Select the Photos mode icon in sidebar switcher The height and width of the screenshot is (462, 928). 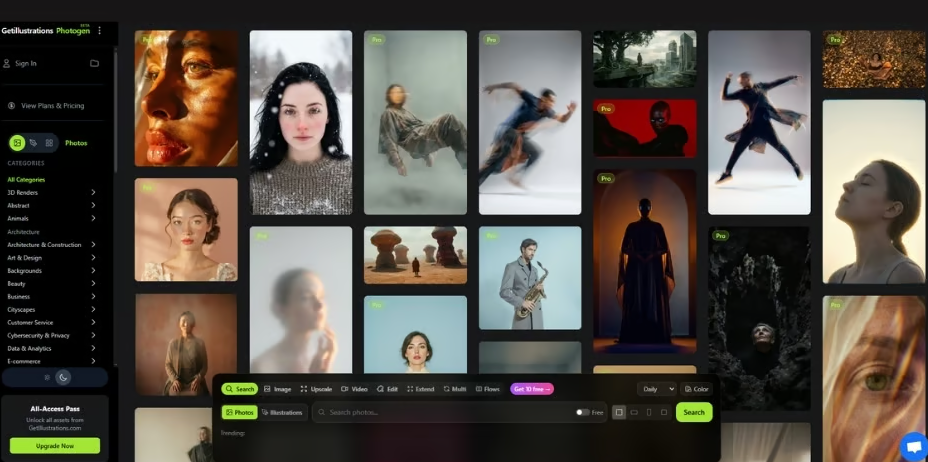tap(17, 143)
